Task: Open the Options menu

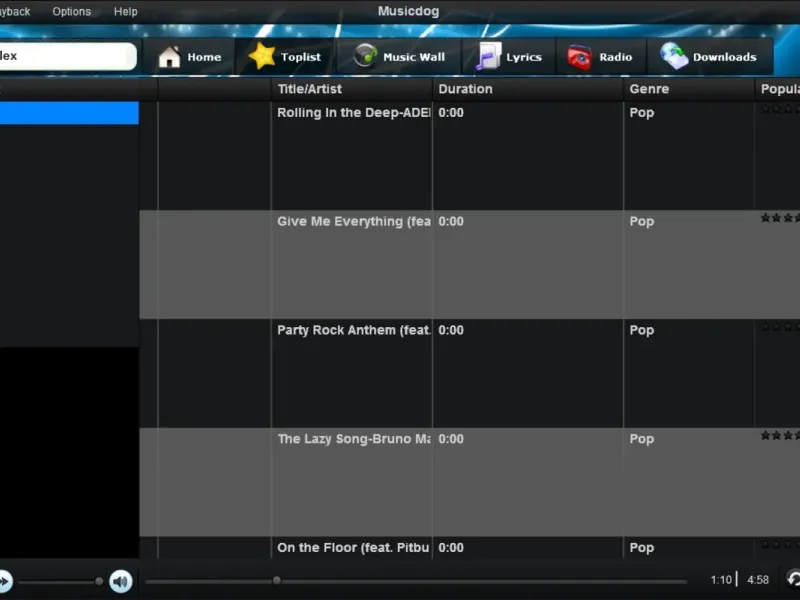Action: [x=71, y=11]
